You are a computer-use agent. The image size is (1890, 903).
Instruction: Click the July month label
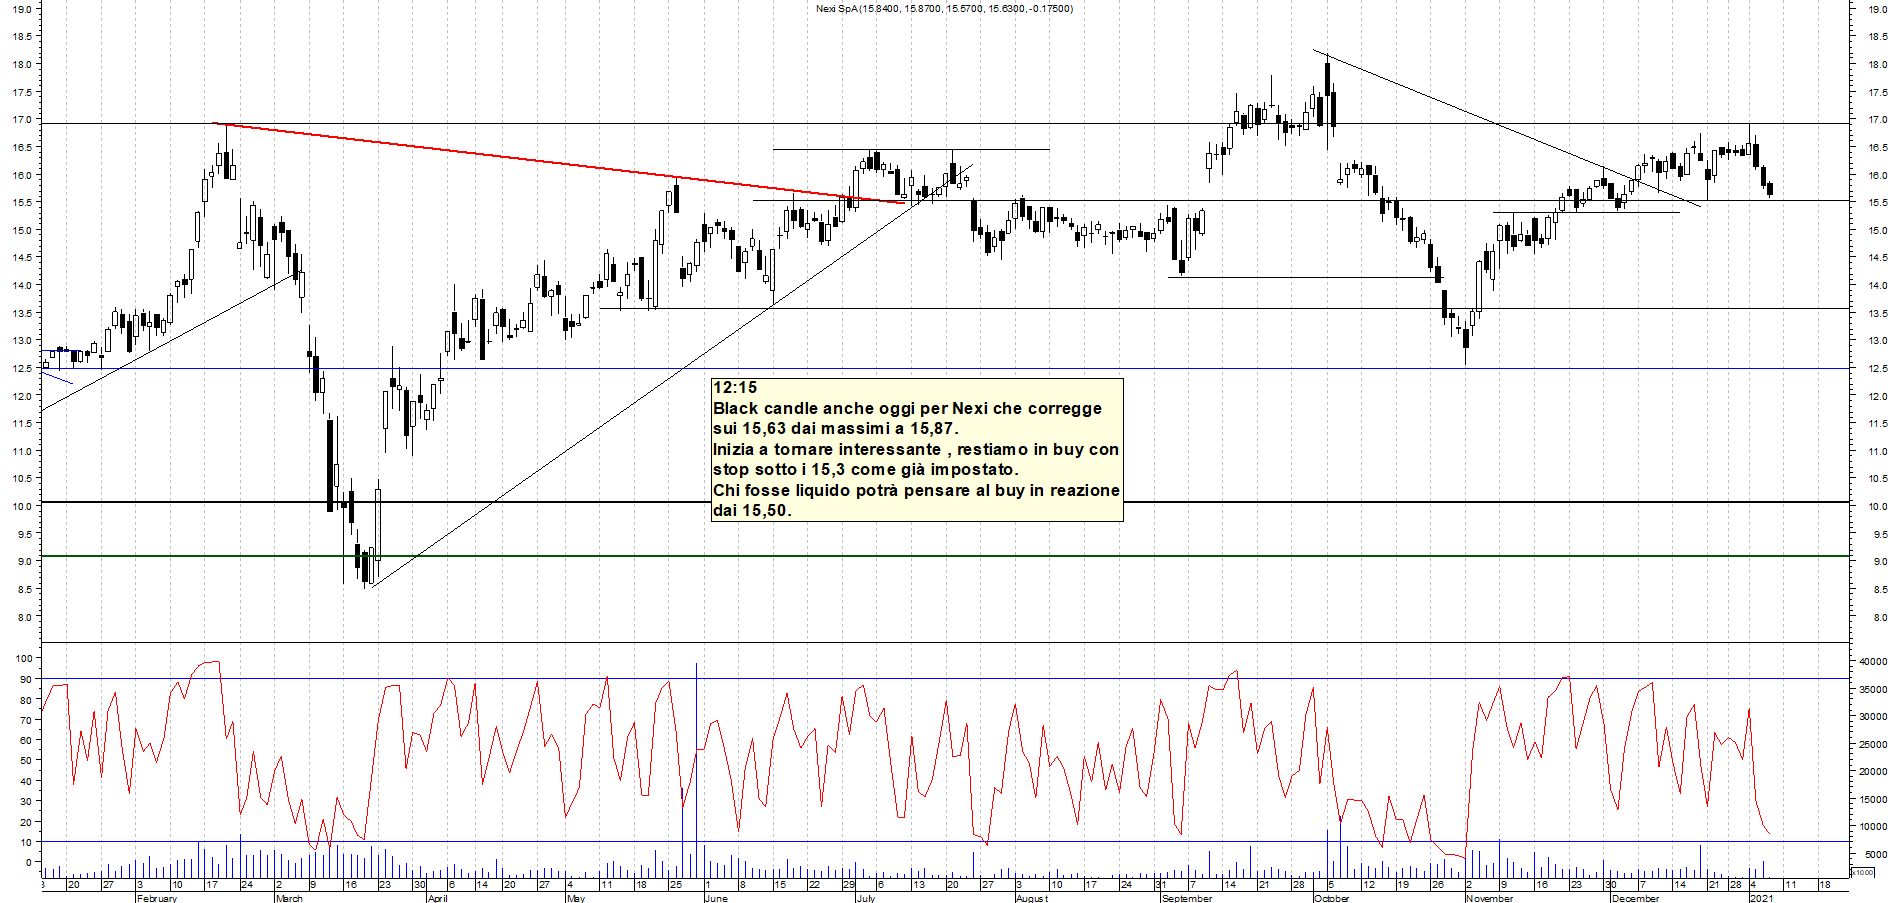[x=866, y=898]
